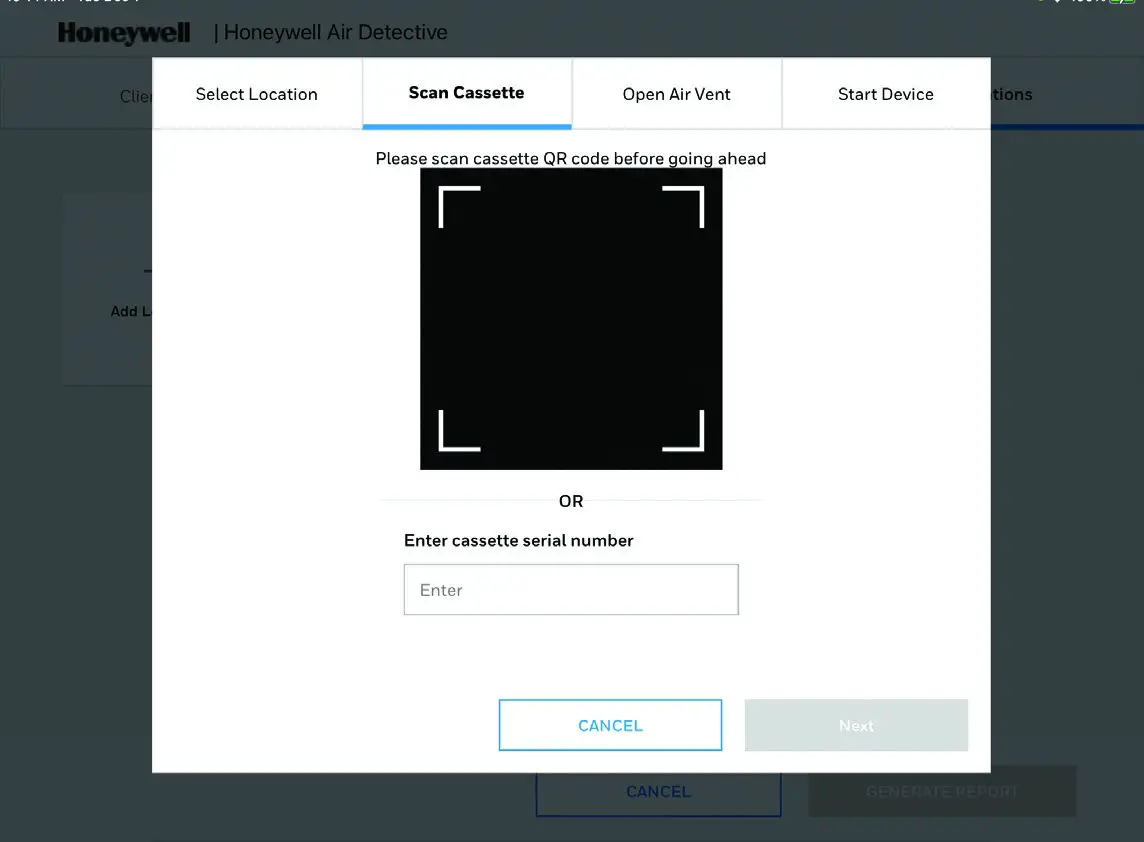Tap the QR code scanner viewfinder
The height and width of the screenshot is (842, 1144).
tap(571, 319)
